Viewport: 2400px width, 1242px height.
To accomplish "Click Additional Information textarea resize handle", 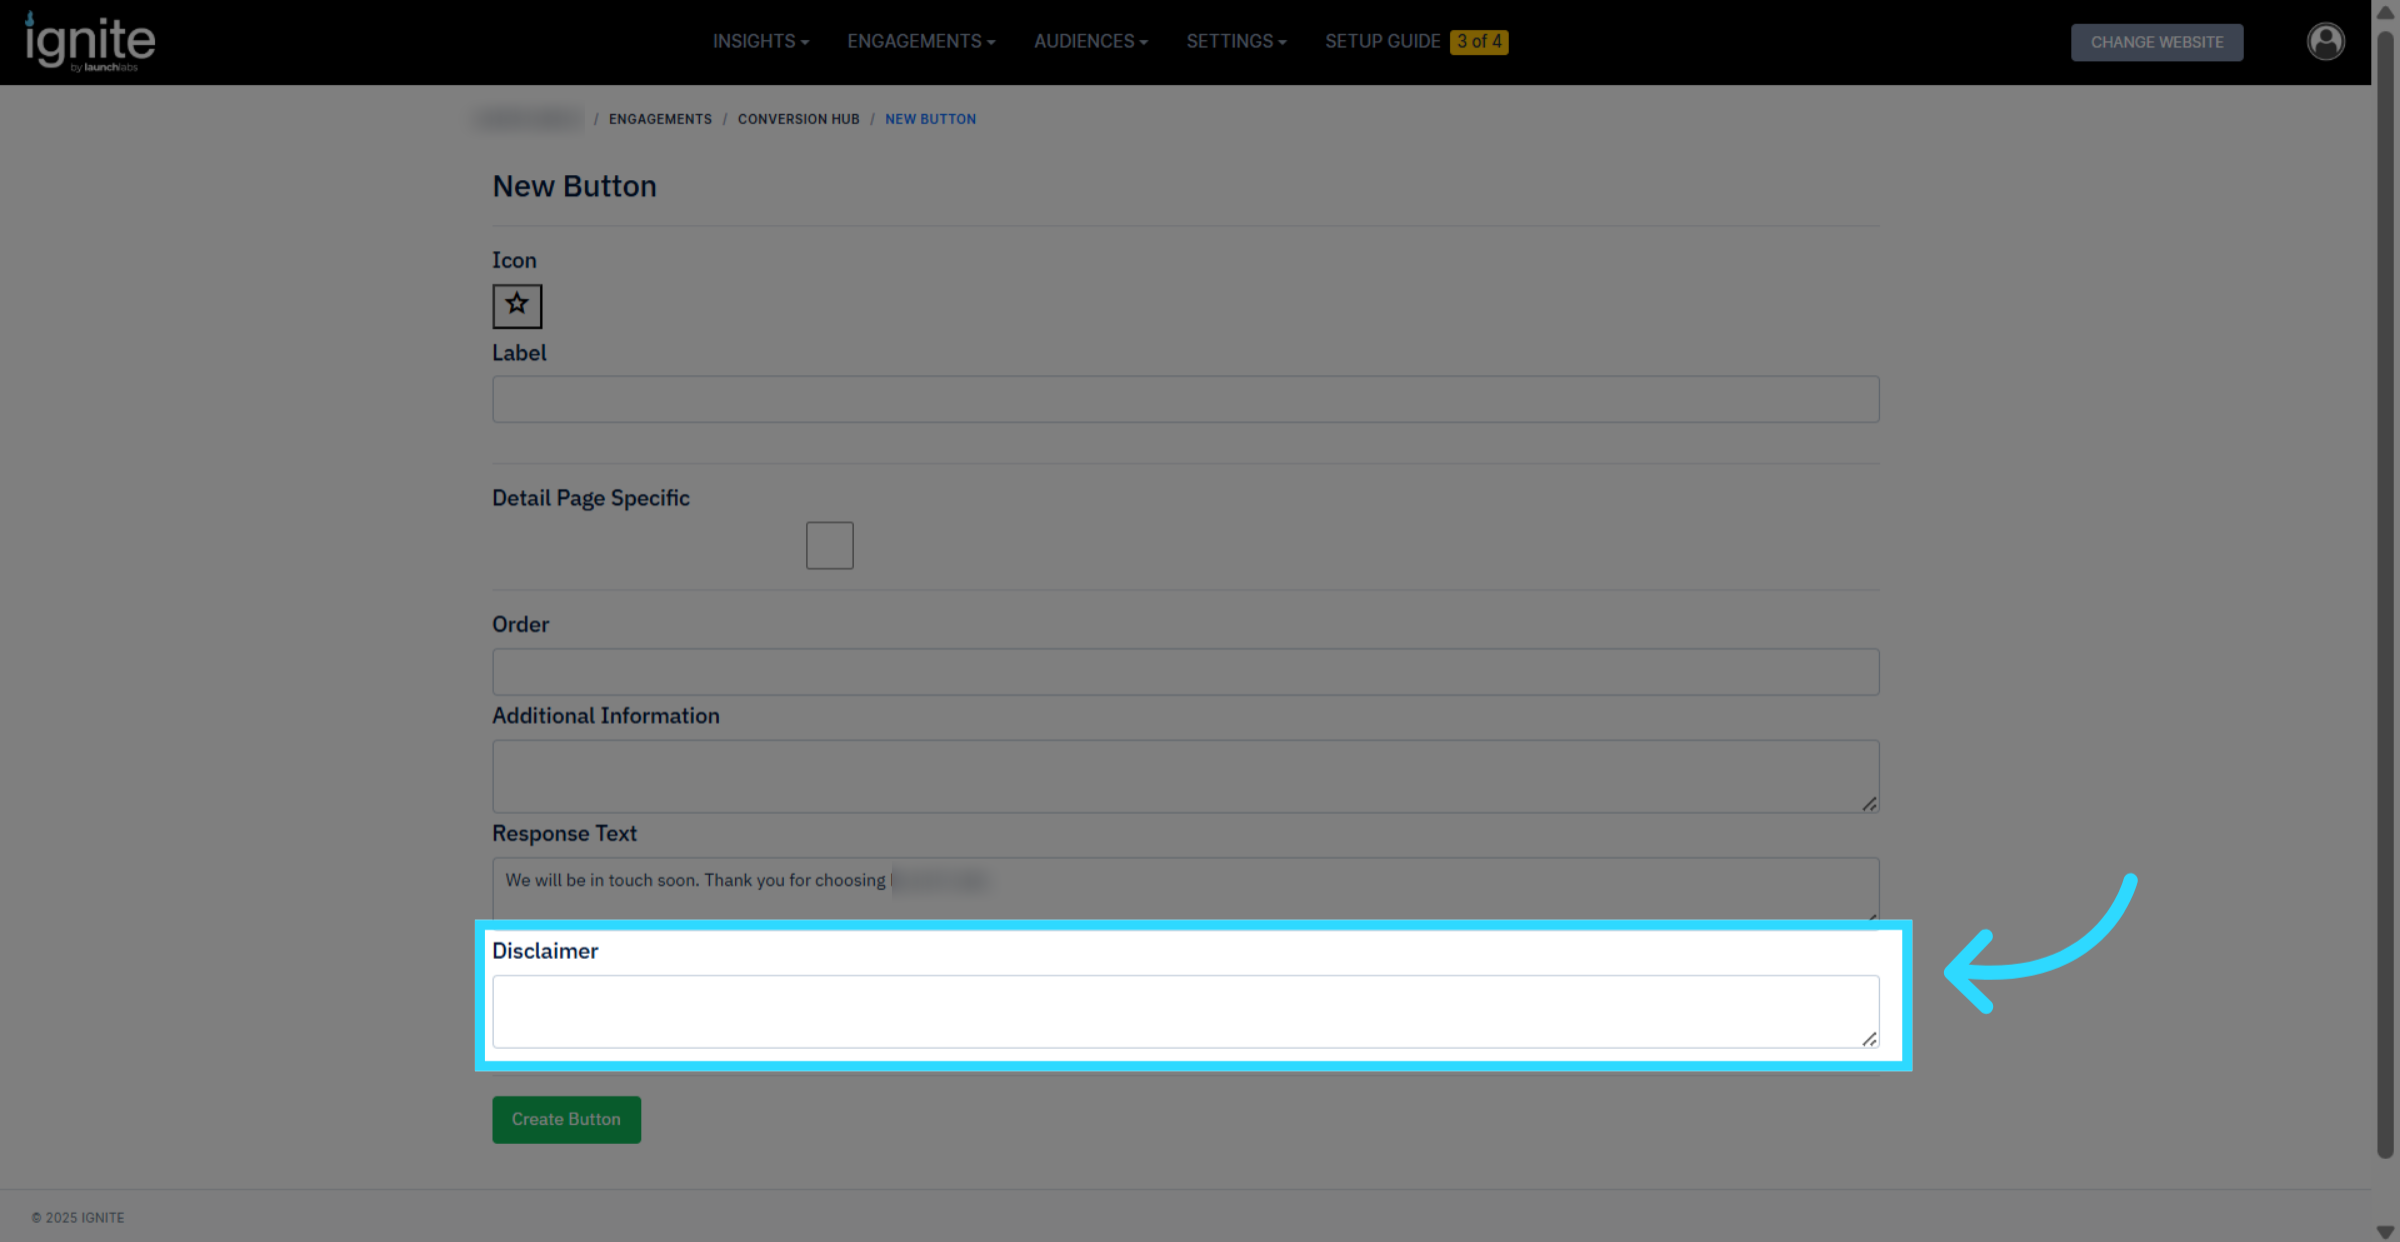I will (1869, 804).
